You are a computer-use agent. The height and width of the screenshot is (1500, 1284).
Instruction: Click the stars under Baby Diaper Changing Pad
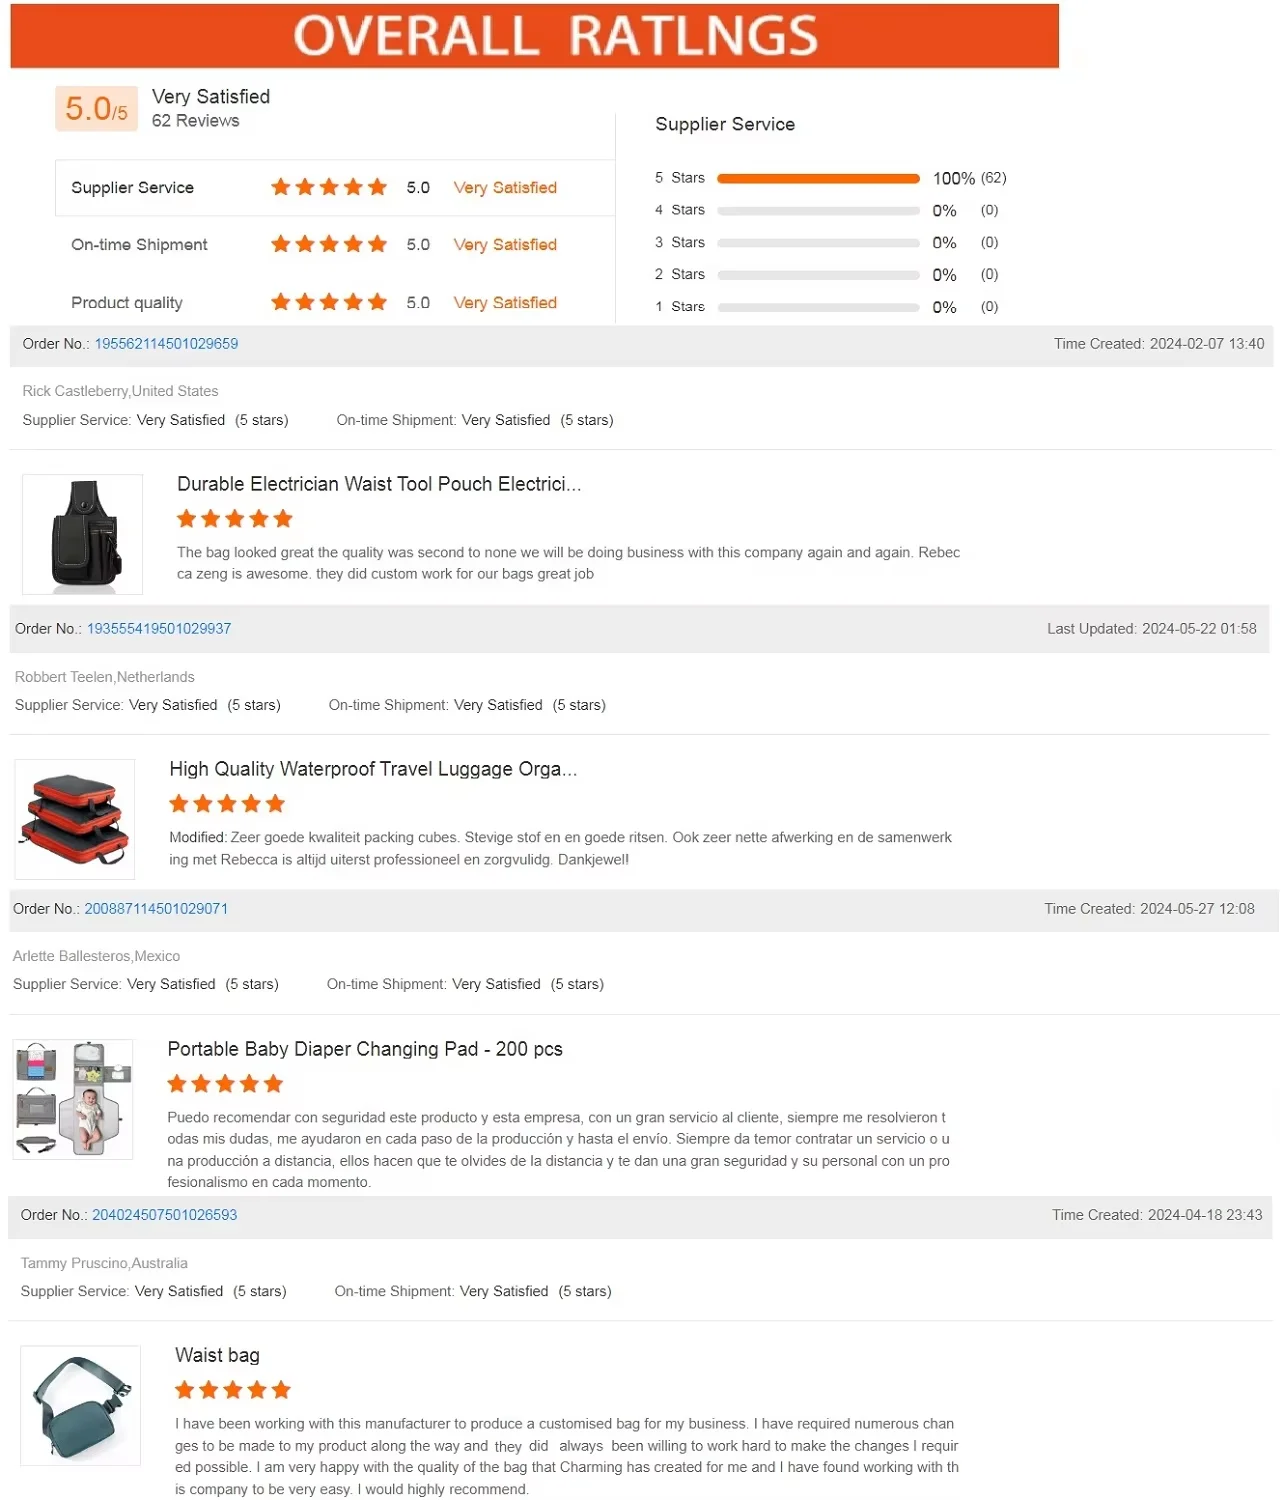tap(225, 1084)
